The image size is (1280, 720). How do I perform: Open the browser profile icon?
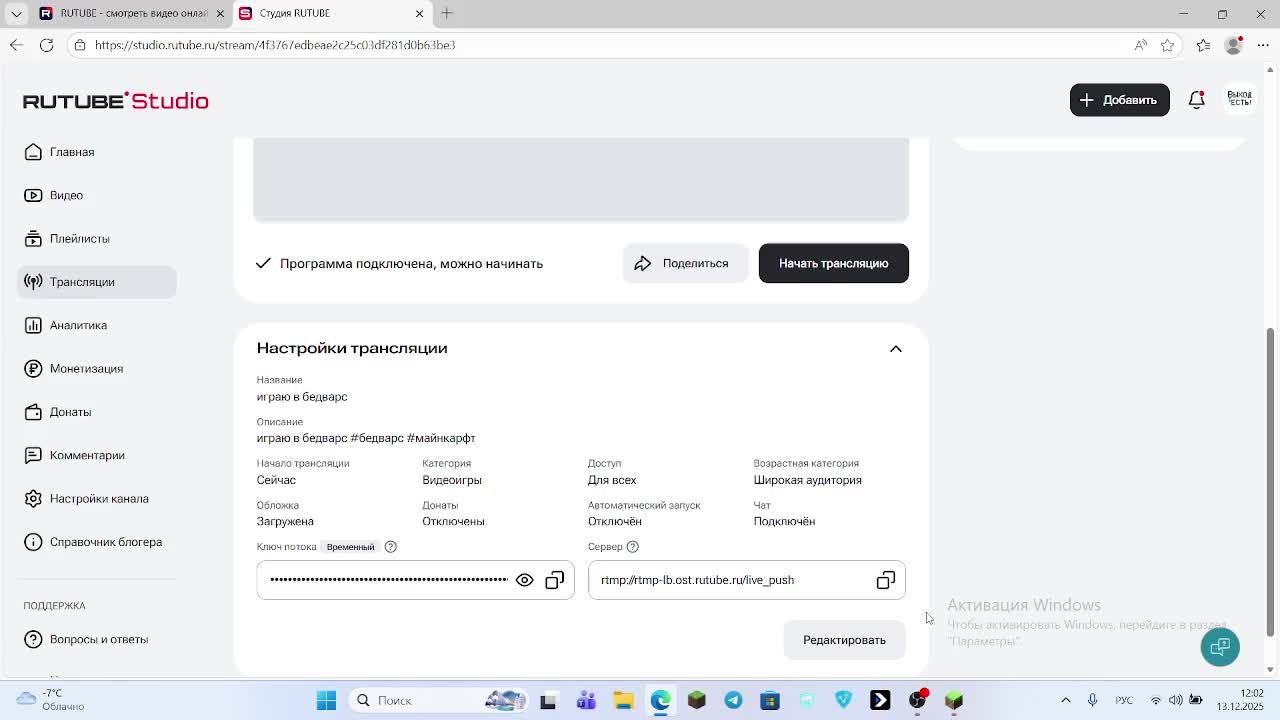(1234, 45)
